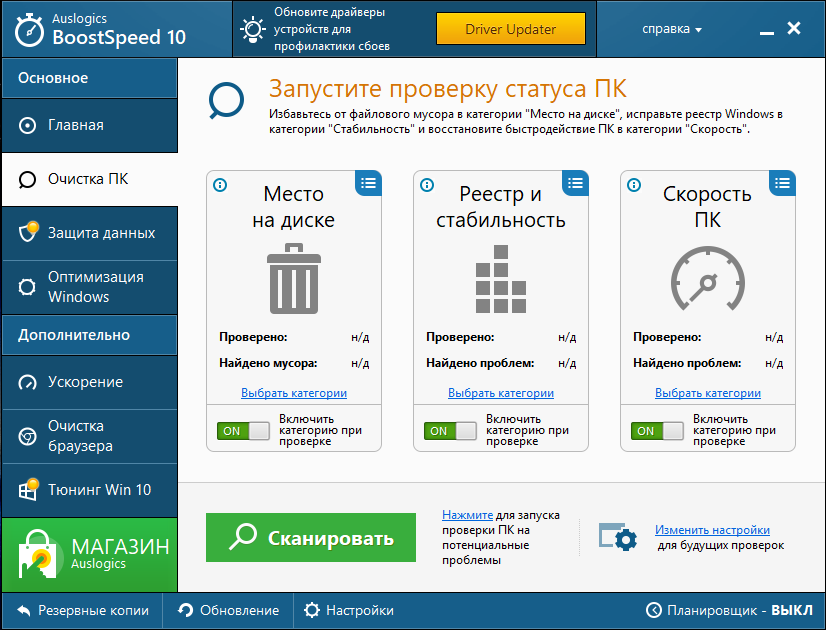Open list icon on Место на диске card
The image size is (826, 630).
click(x=368, y=183)
